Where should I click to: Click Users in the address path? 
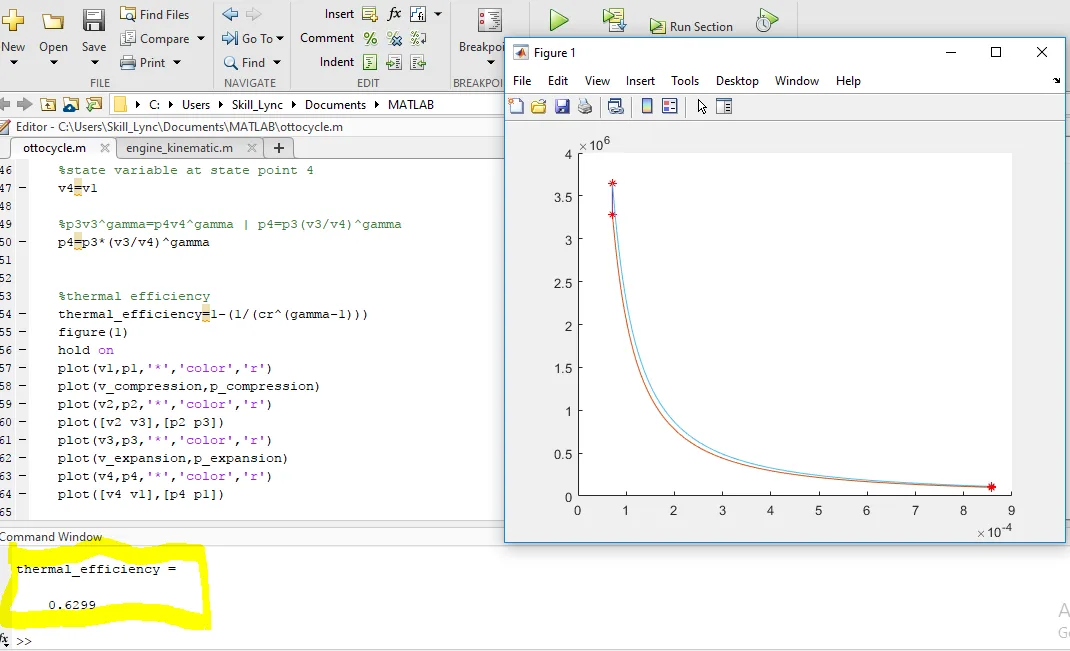[x=196, y=105]
